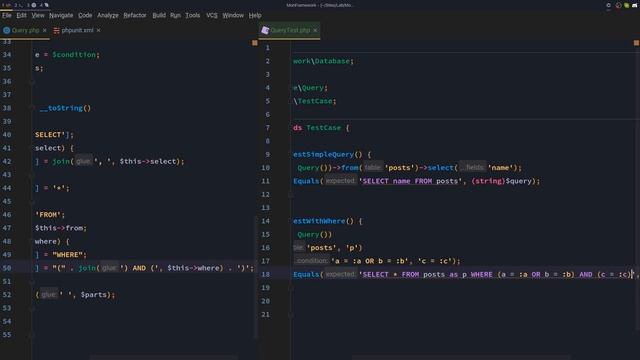
Task: Click the 'table:' hint before 'posts' on line 10
Action: pyautogui.click(x=373, y=168)
